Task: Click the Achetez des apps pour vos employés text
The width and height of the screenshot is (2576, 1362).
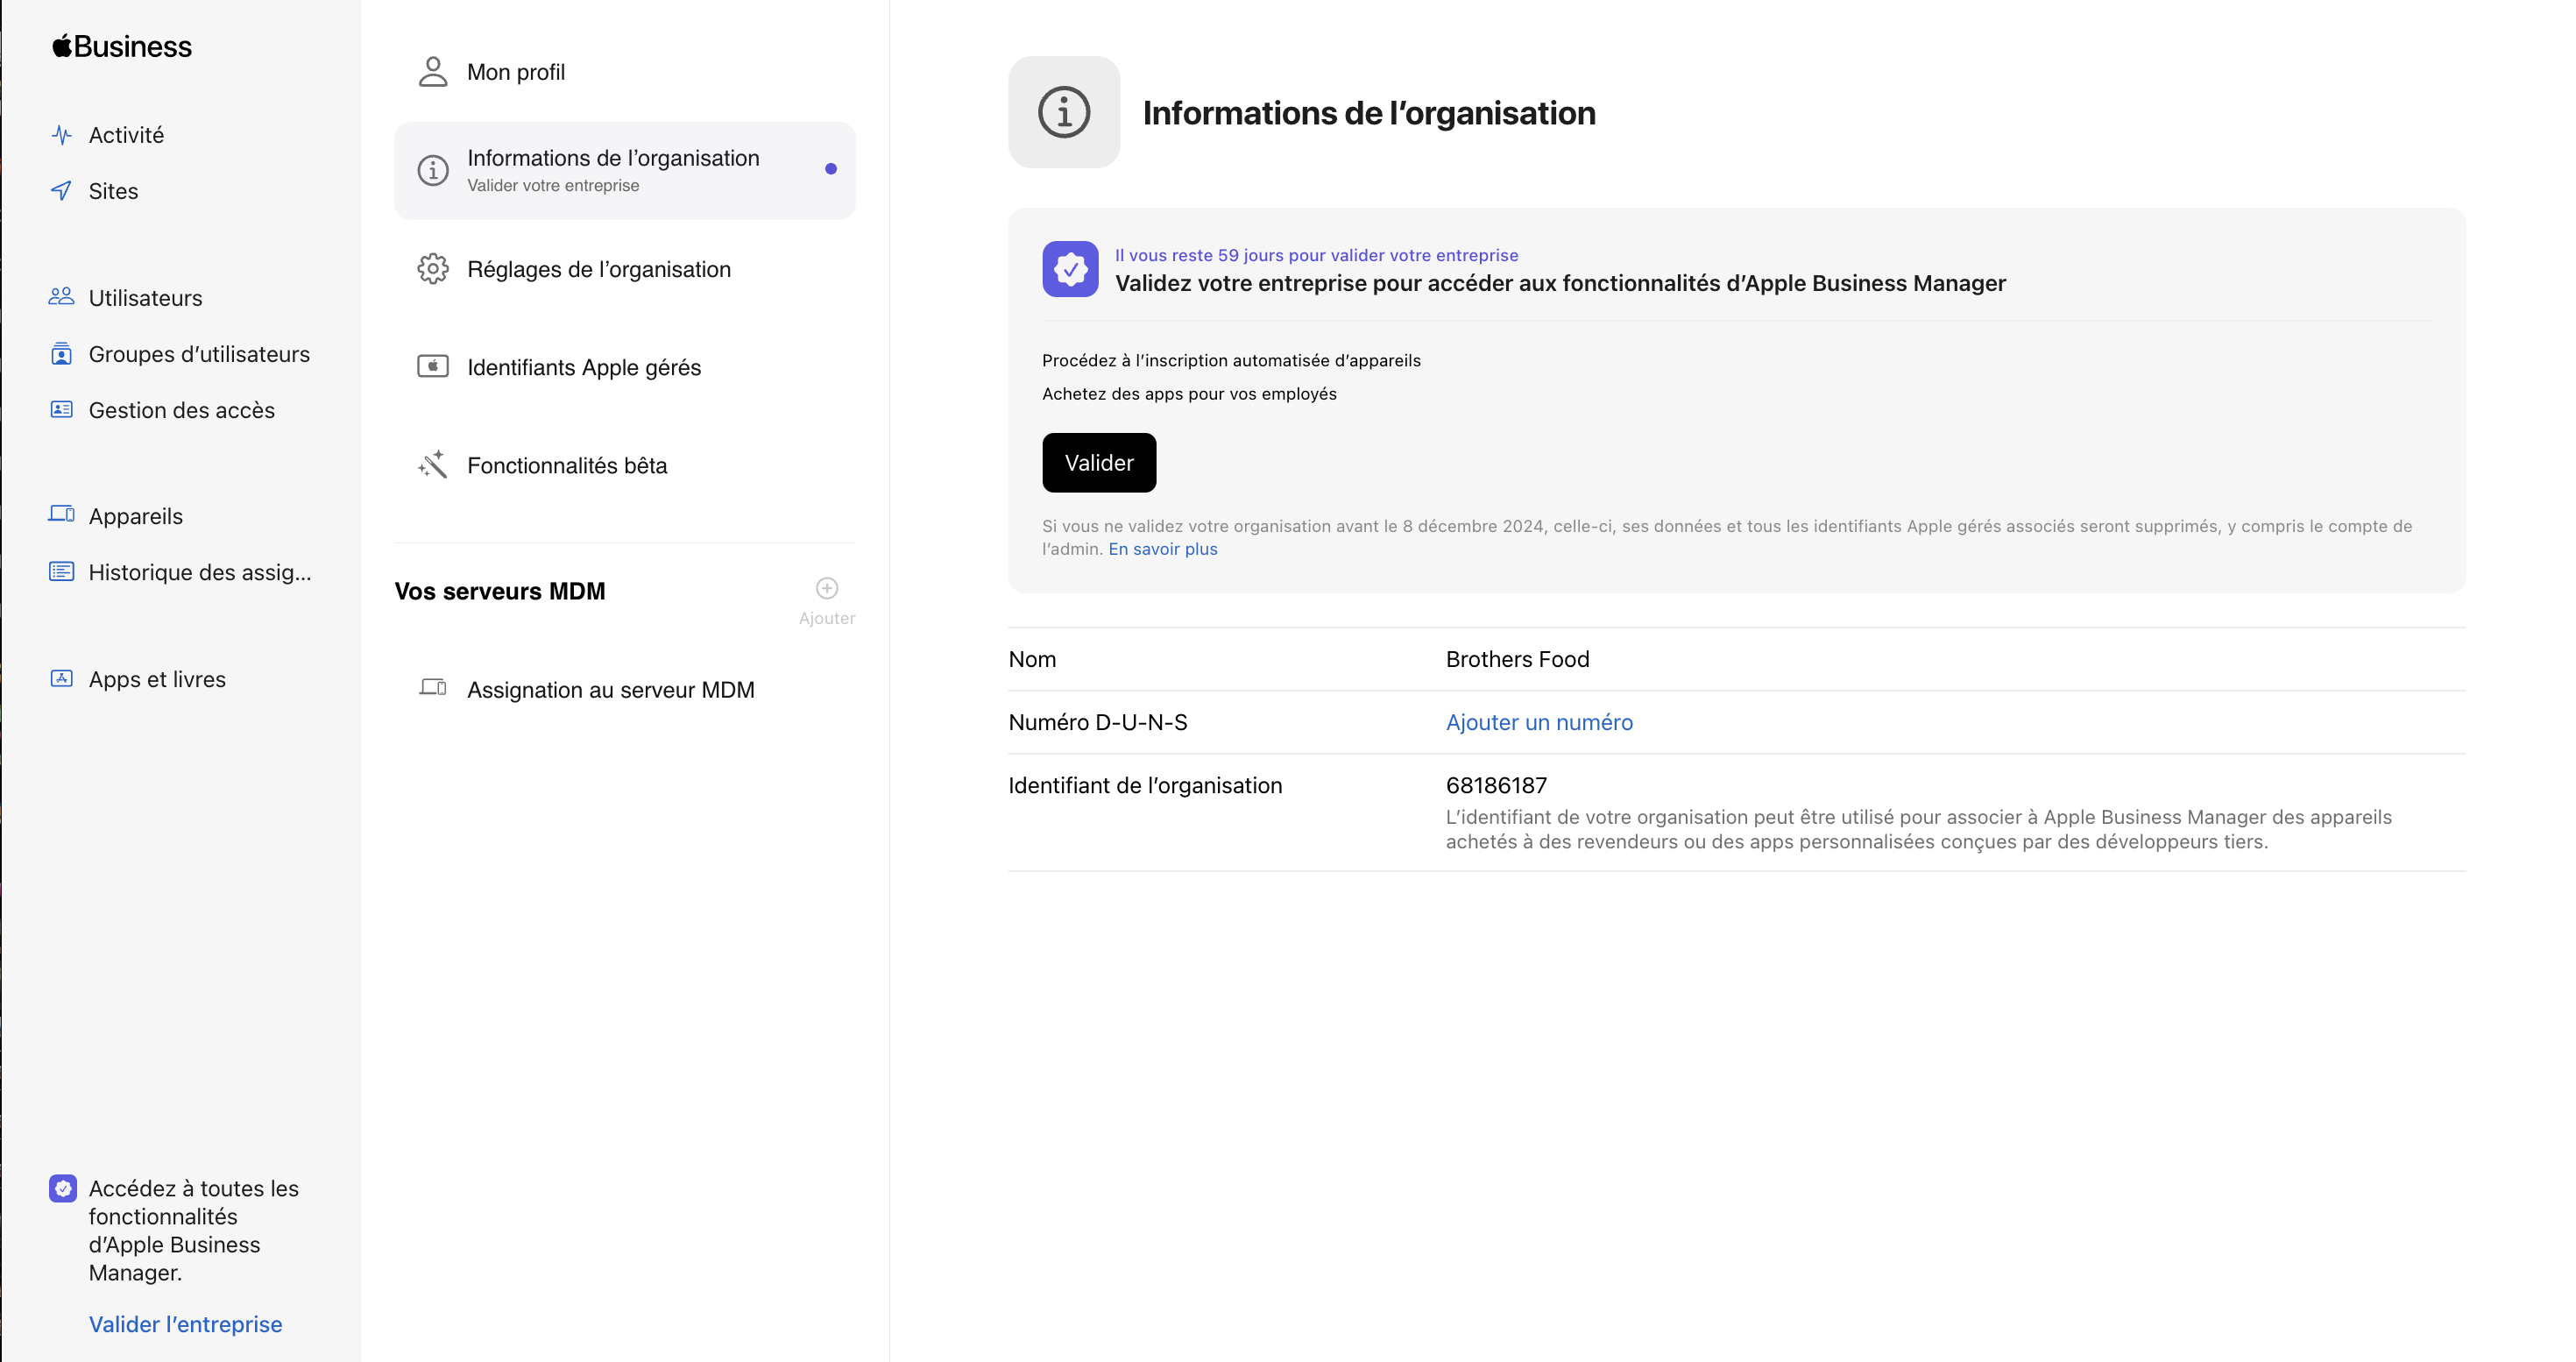Action: pos(1189,394)
